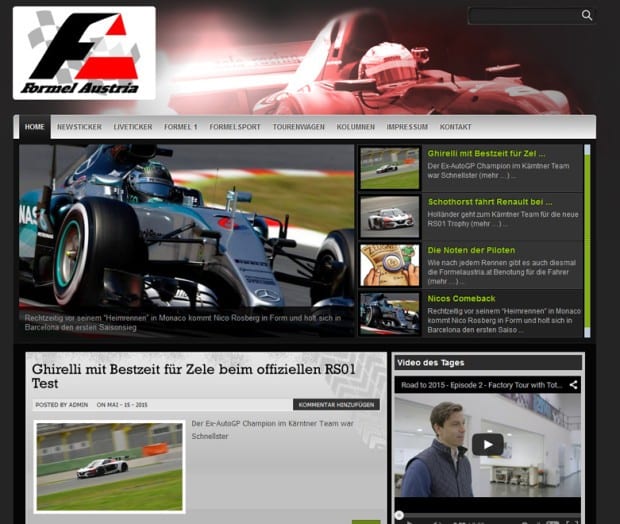Click Renault RS01 car thumbnail
The width and height of the screenshot is (620, 524).
390,217
